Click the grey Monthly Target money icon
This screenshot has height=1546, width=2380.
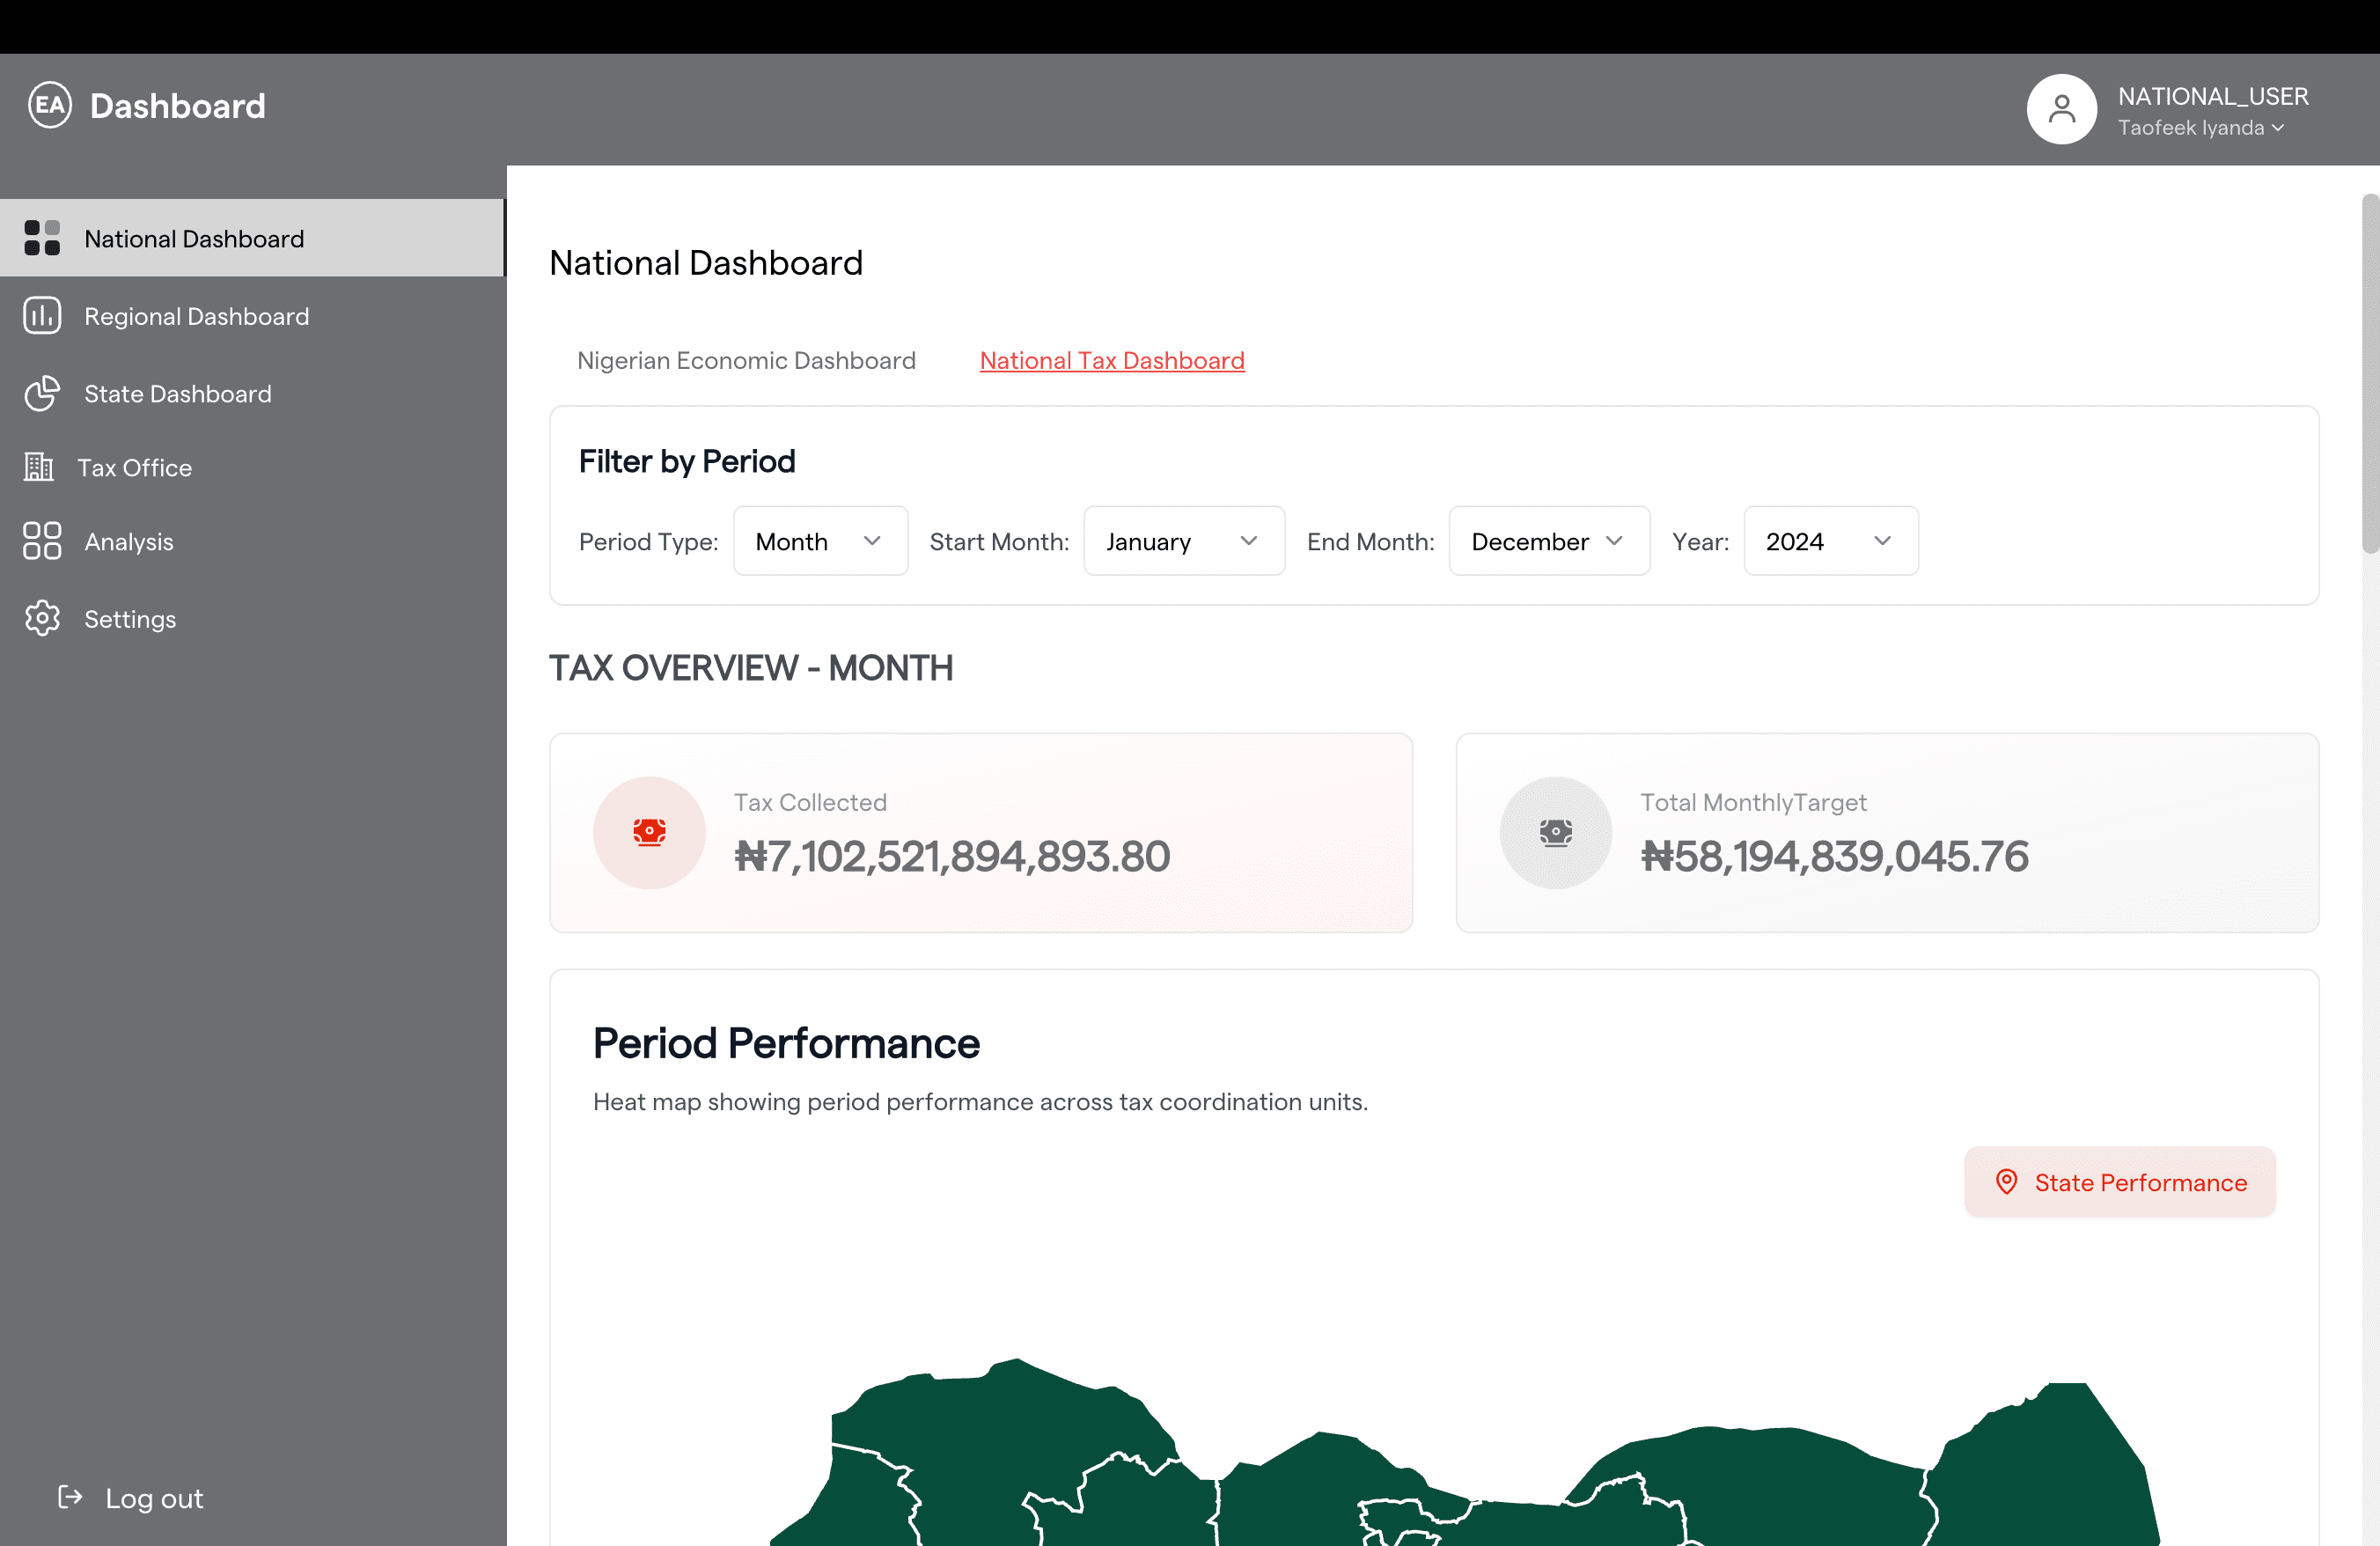[1555, 832]
